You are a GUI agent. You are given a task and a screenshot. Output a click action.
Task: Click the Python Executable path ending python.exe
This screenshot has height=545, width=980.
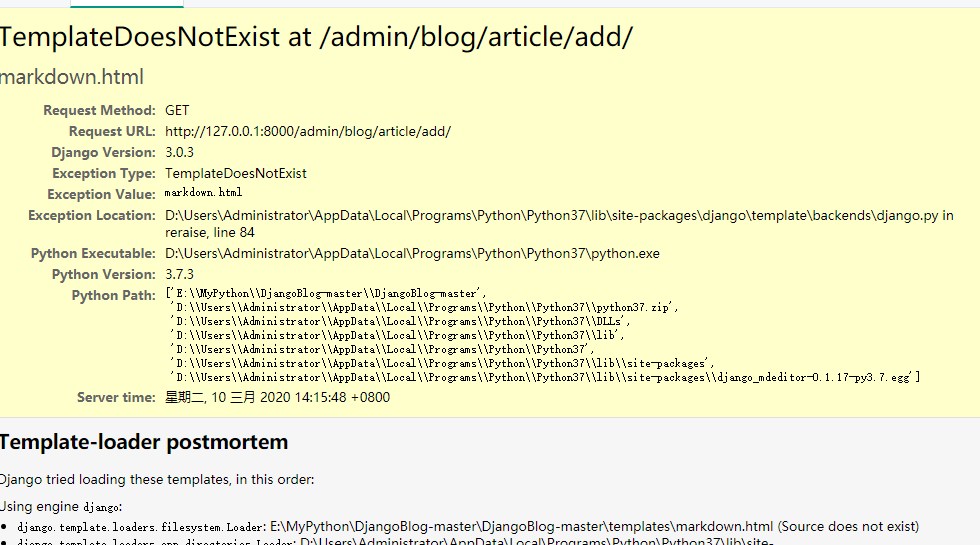pyautogui.click(x=412, y=254)
